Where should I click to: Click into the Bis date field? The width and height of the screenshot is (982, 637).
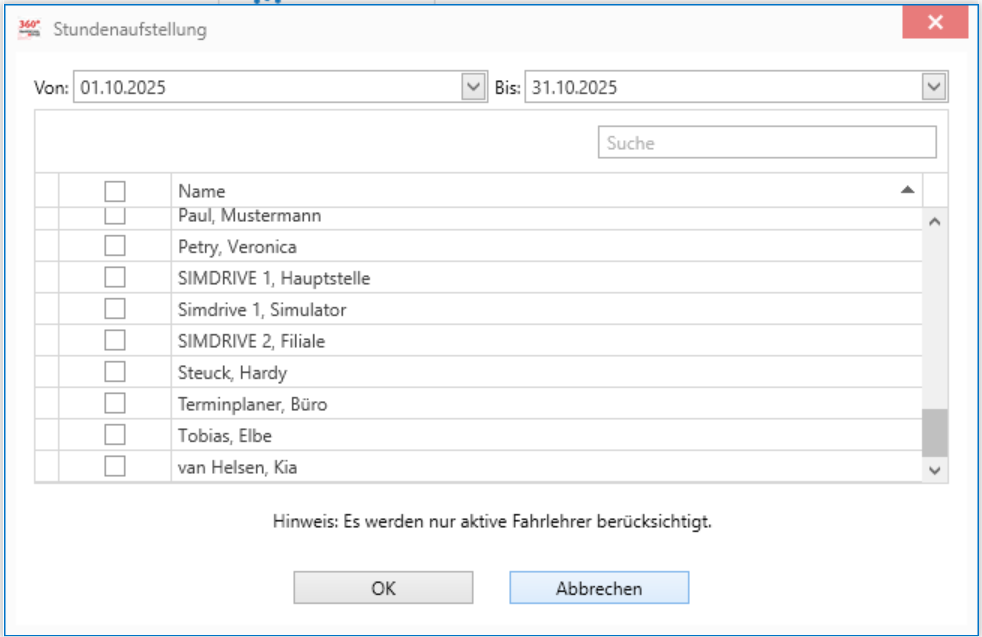tap(720, 87)
